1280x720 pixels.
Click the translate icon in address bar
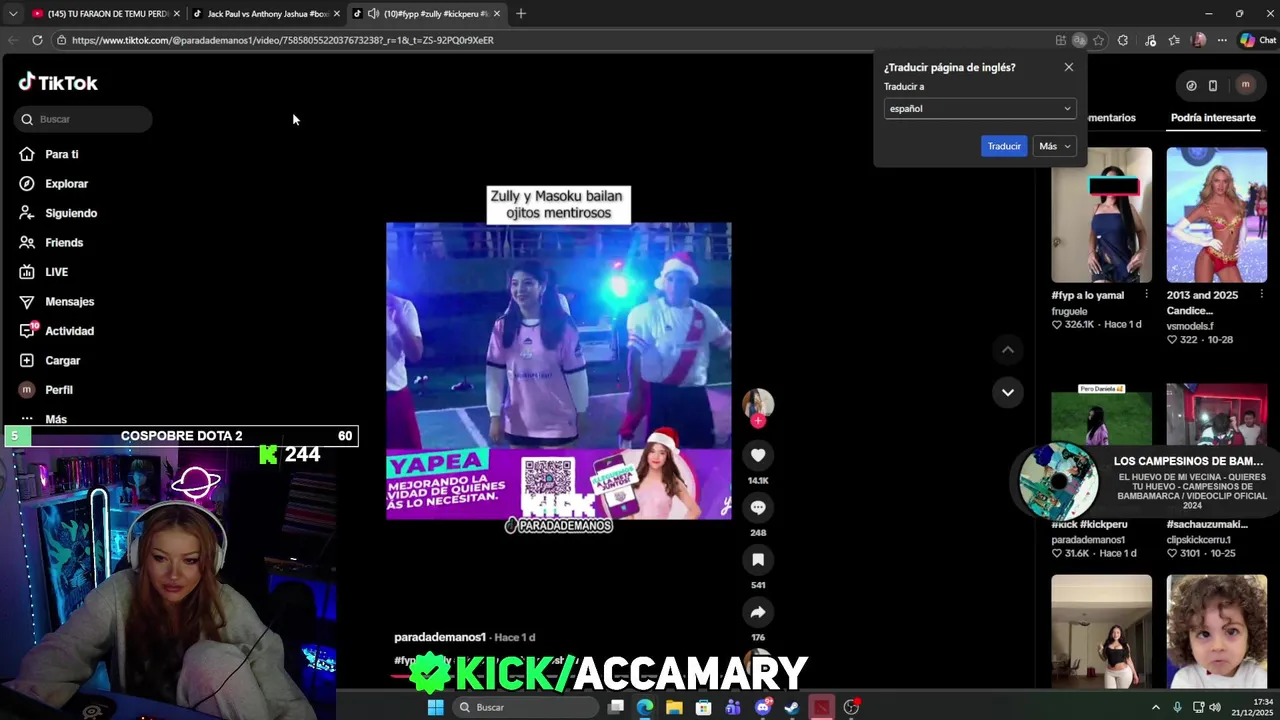pos(1079,40)
